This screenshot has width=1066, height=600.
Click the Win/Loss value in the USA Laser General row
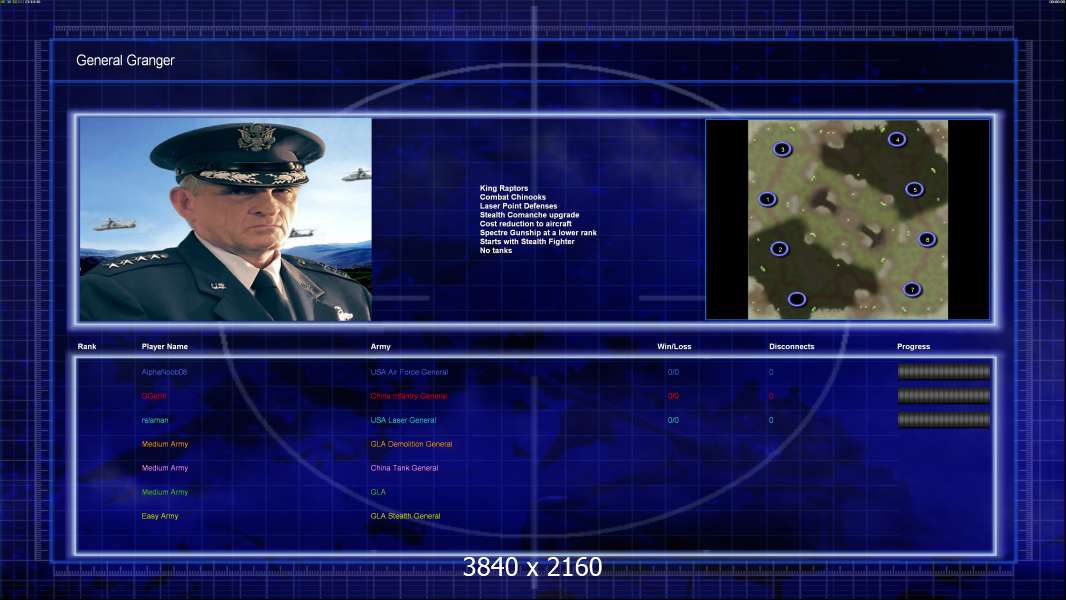[x=673, y=421]
